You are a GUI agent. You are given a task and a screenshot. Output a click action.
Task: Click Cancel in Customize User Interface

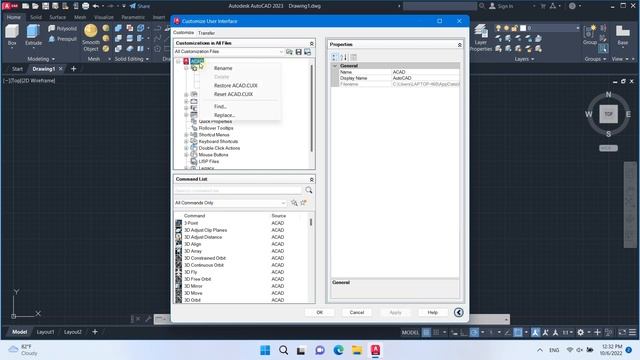[x=357, y=313]
